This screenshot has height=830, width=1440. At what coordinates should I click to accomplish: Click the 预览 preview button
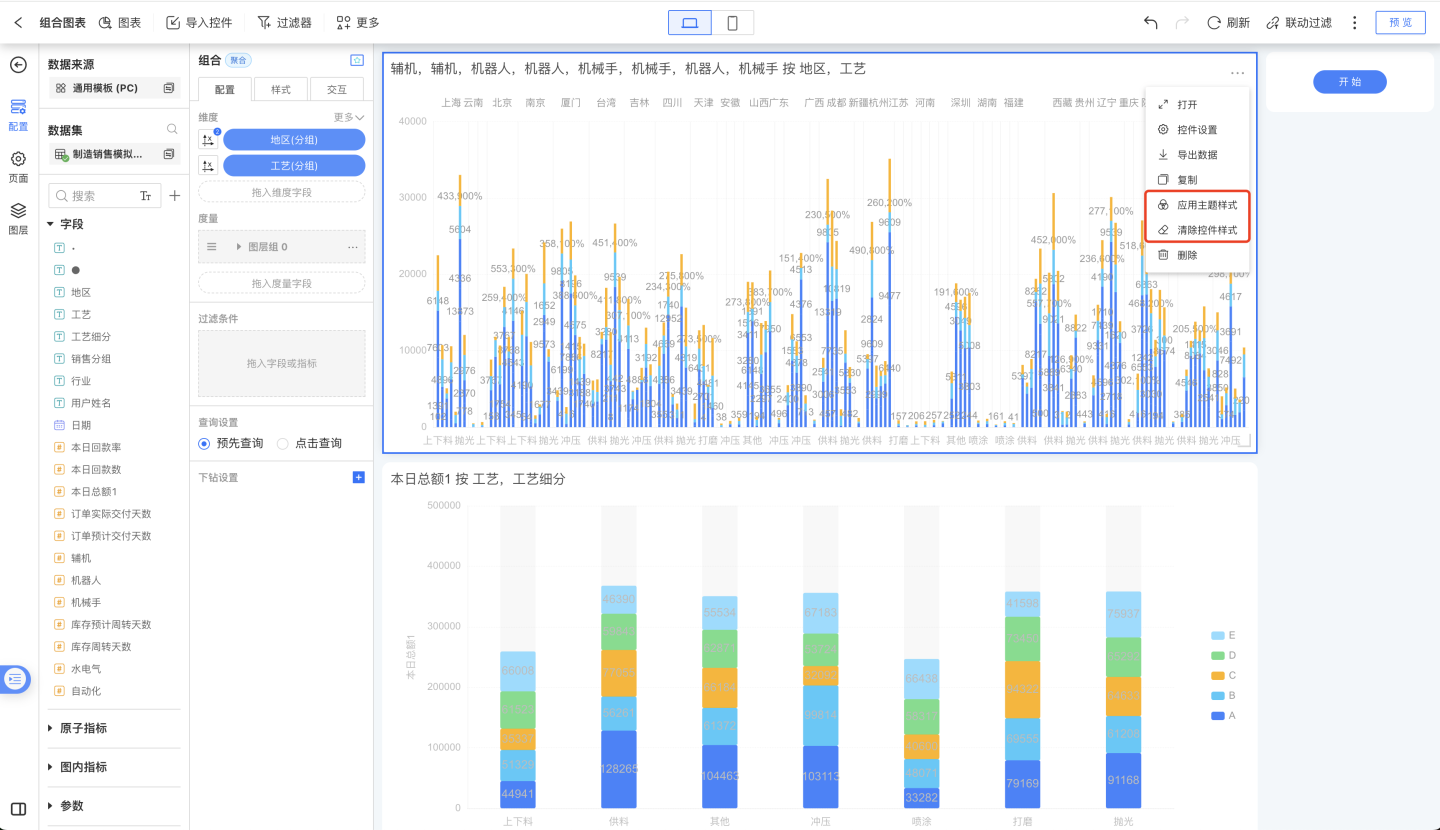tap(1400, 22)
